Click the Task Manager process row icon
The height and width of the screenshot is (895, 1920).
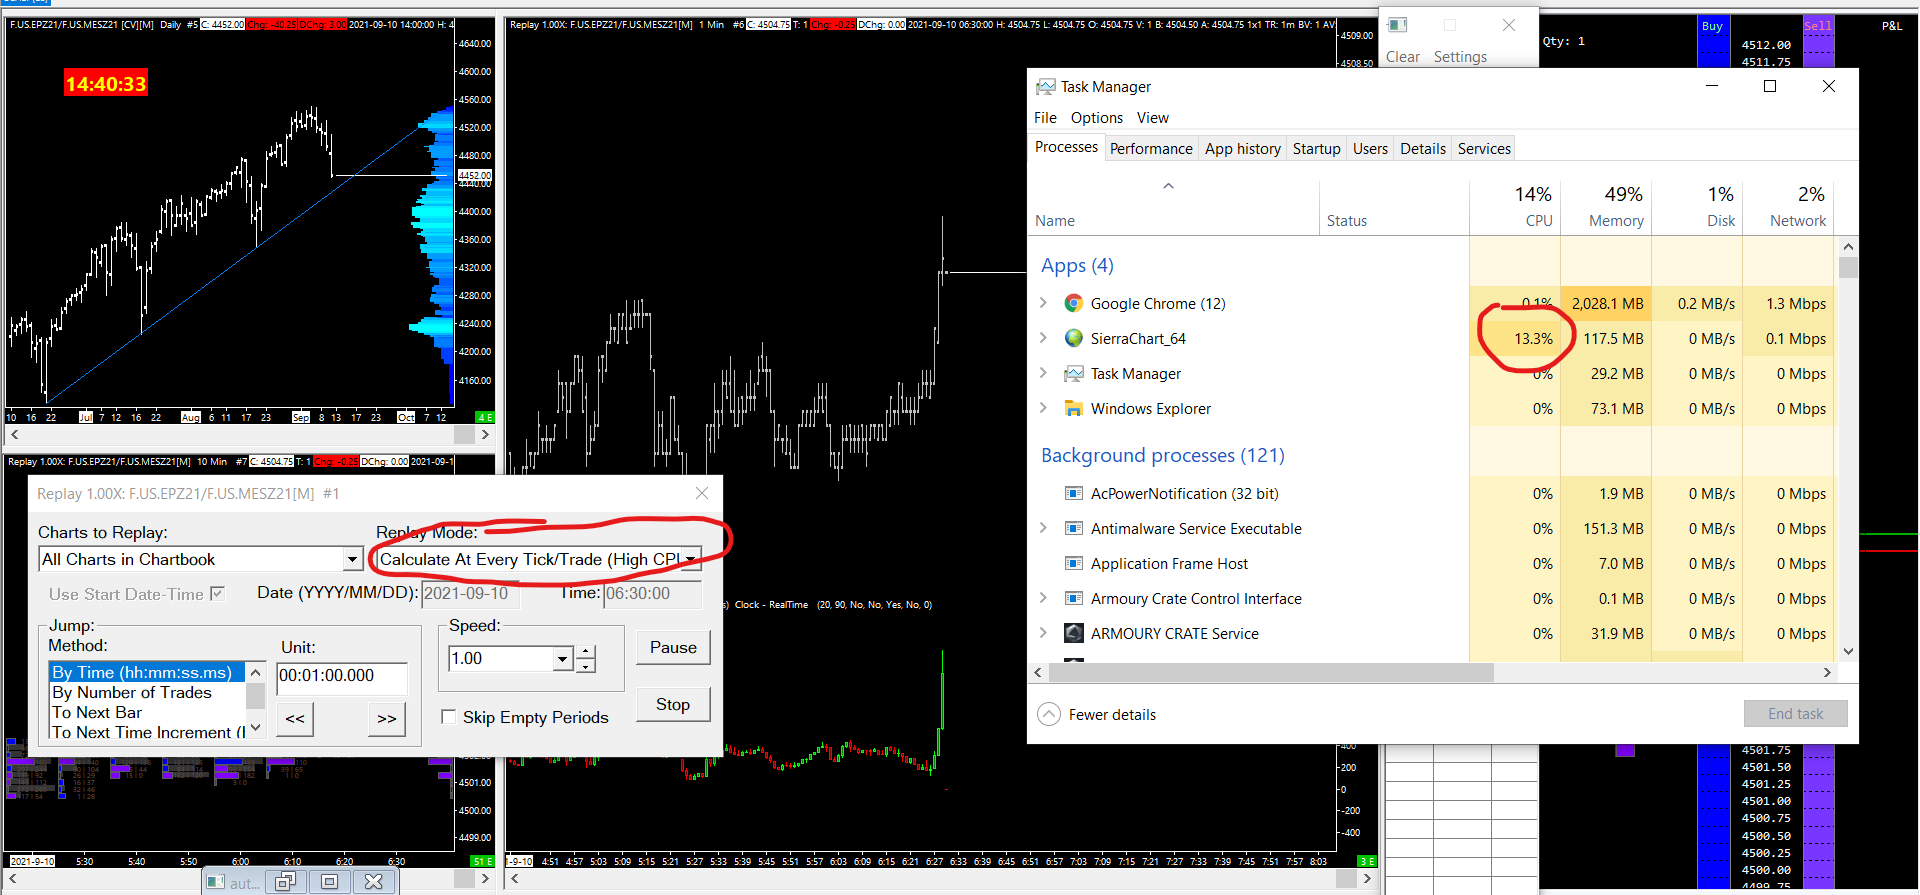coord(1073,373)
